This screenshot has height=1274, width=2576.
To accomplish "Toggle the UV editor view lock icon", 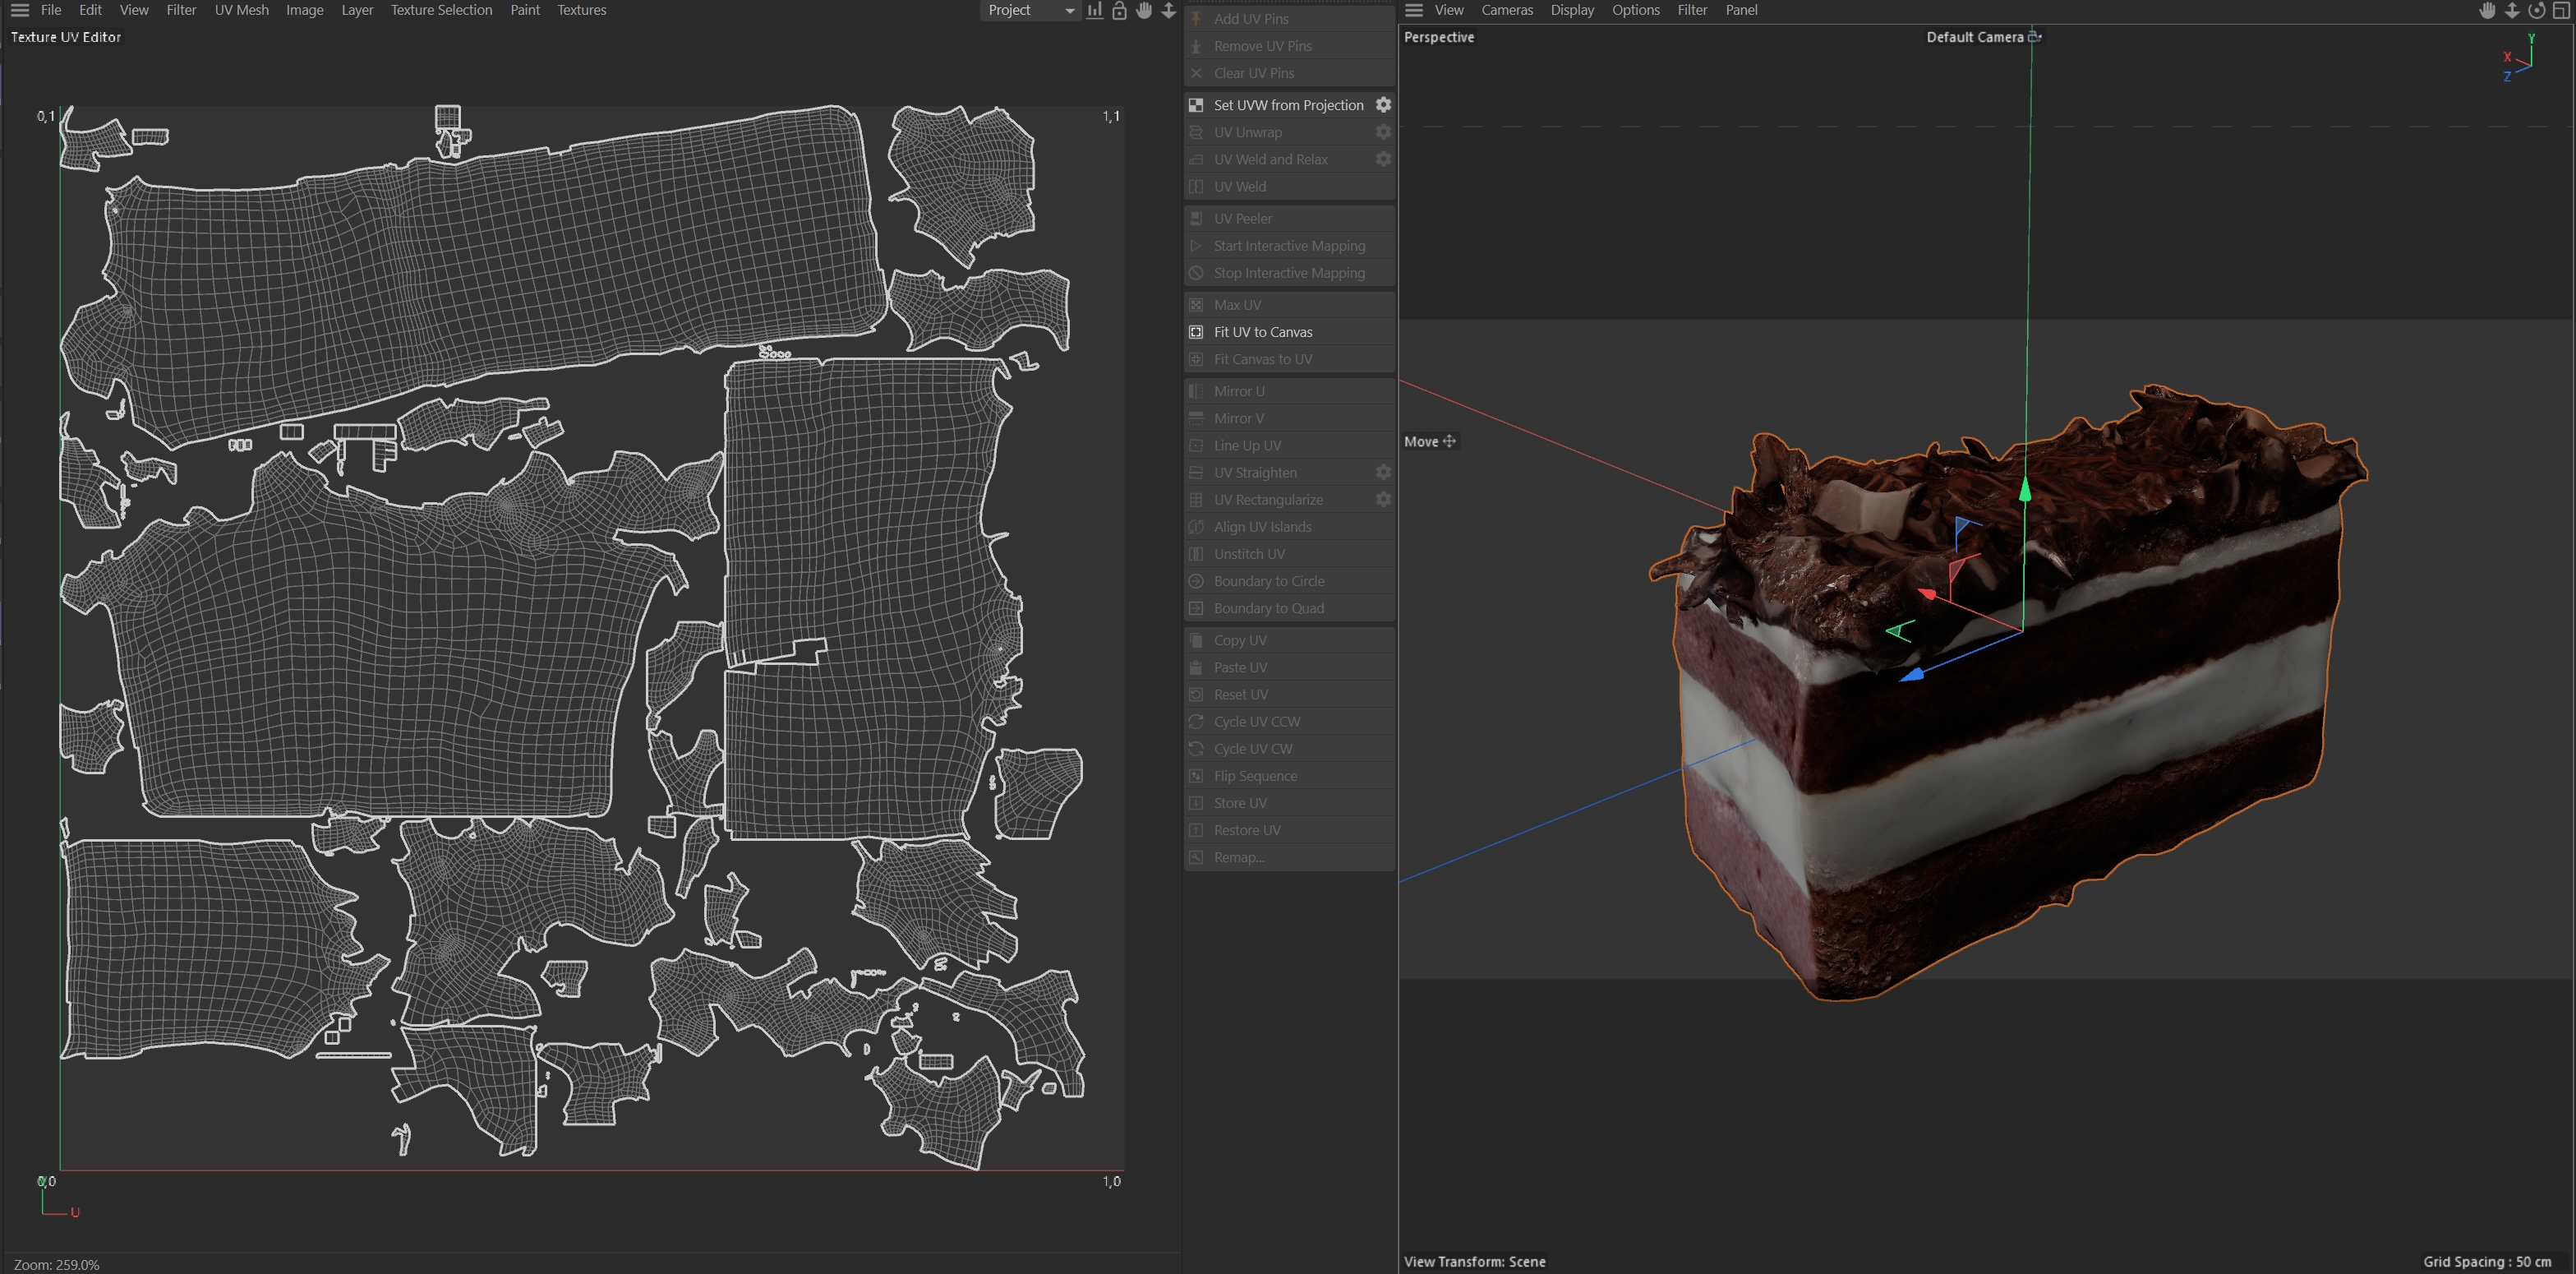I will tap(1119, 11).
